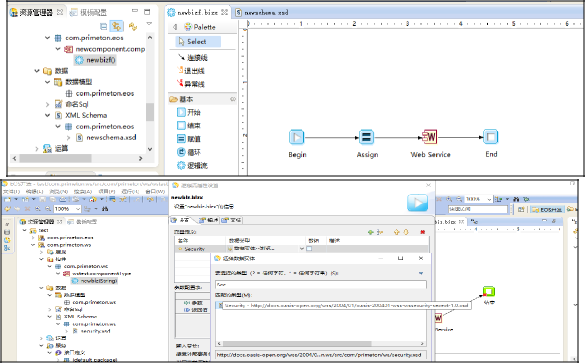Click the W Service node in the lower canvas
Screen dimensions: 585x363
(x=438, y=318)
